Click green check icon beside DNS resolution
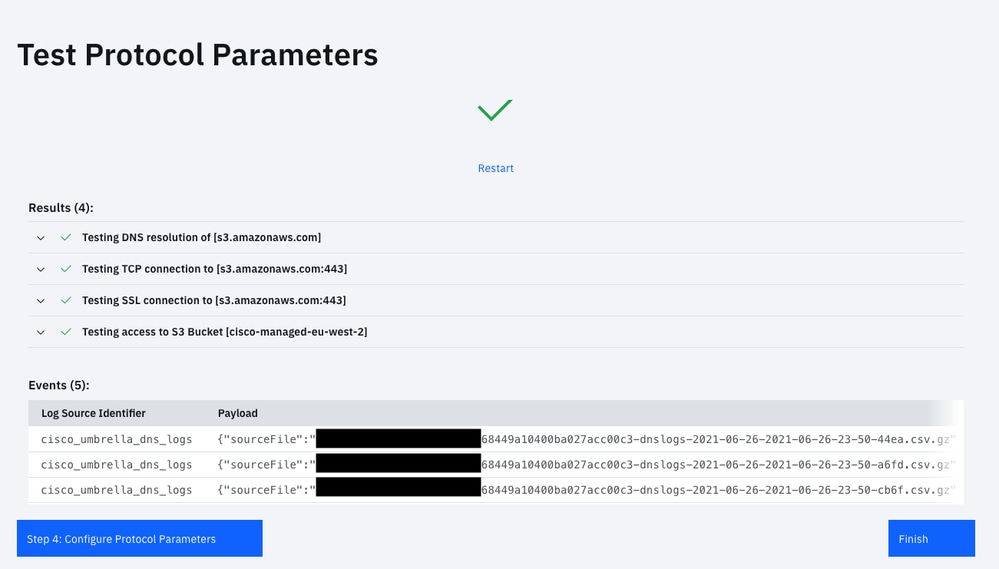 (66, 238)
